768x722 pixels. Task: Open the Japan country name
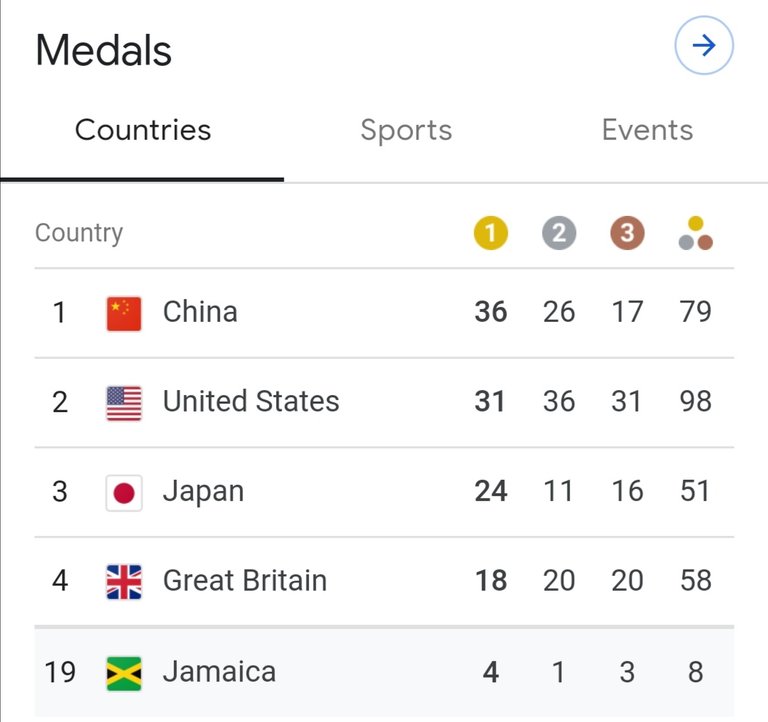pyautogui.click(x=203, y=491)
